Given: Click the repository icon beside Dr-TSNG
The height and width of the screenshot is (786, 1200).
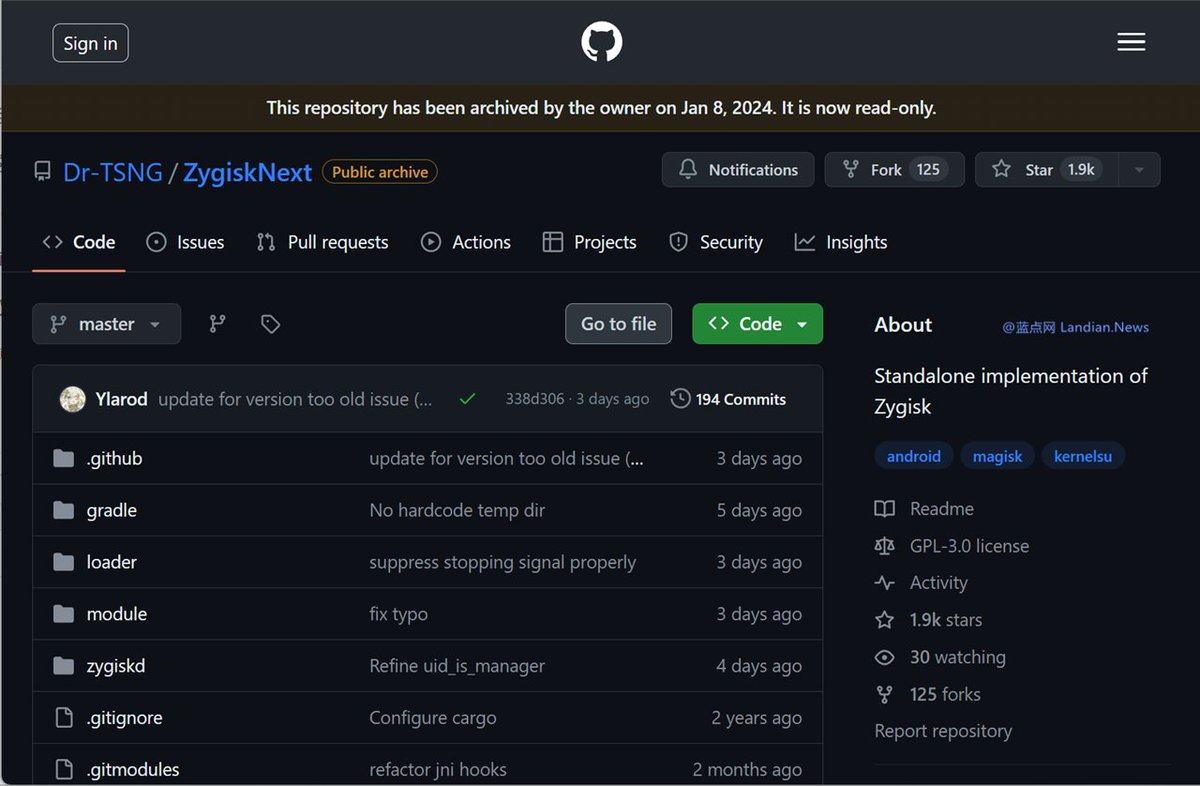Looking at the screenshot, I should pos(42,172).
